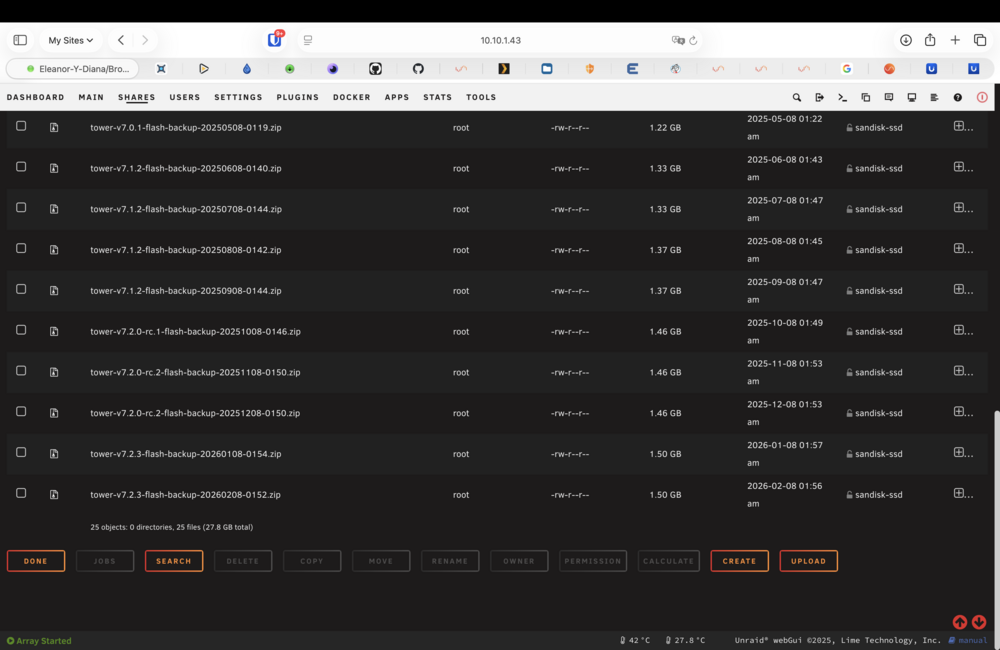
Task: Select checkbox for tower-v7.2.3-flash-backup-20260108-0154.zip
Action: click(x=21, y=452)
